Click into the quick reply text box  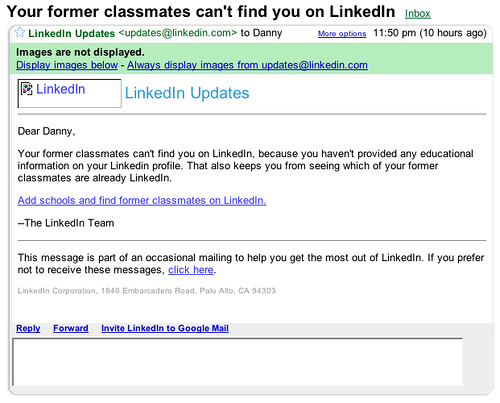238,362
